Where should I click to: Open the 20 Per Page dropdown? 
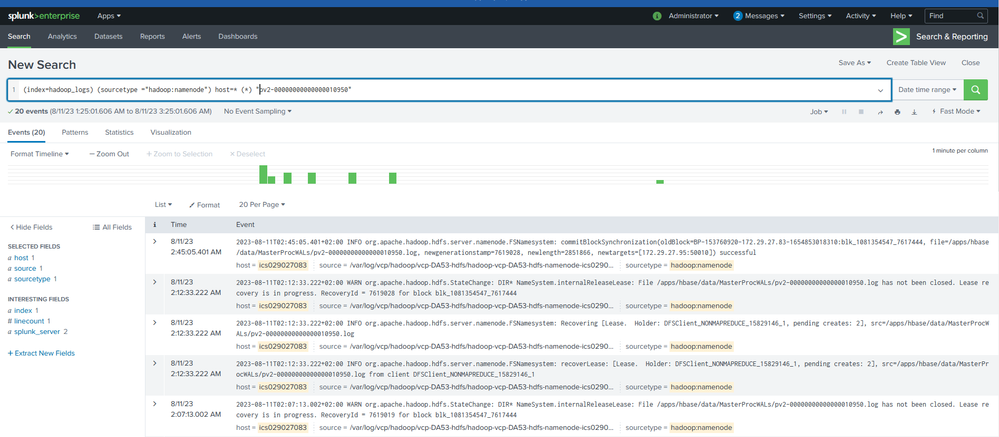[x=262, y=204]
